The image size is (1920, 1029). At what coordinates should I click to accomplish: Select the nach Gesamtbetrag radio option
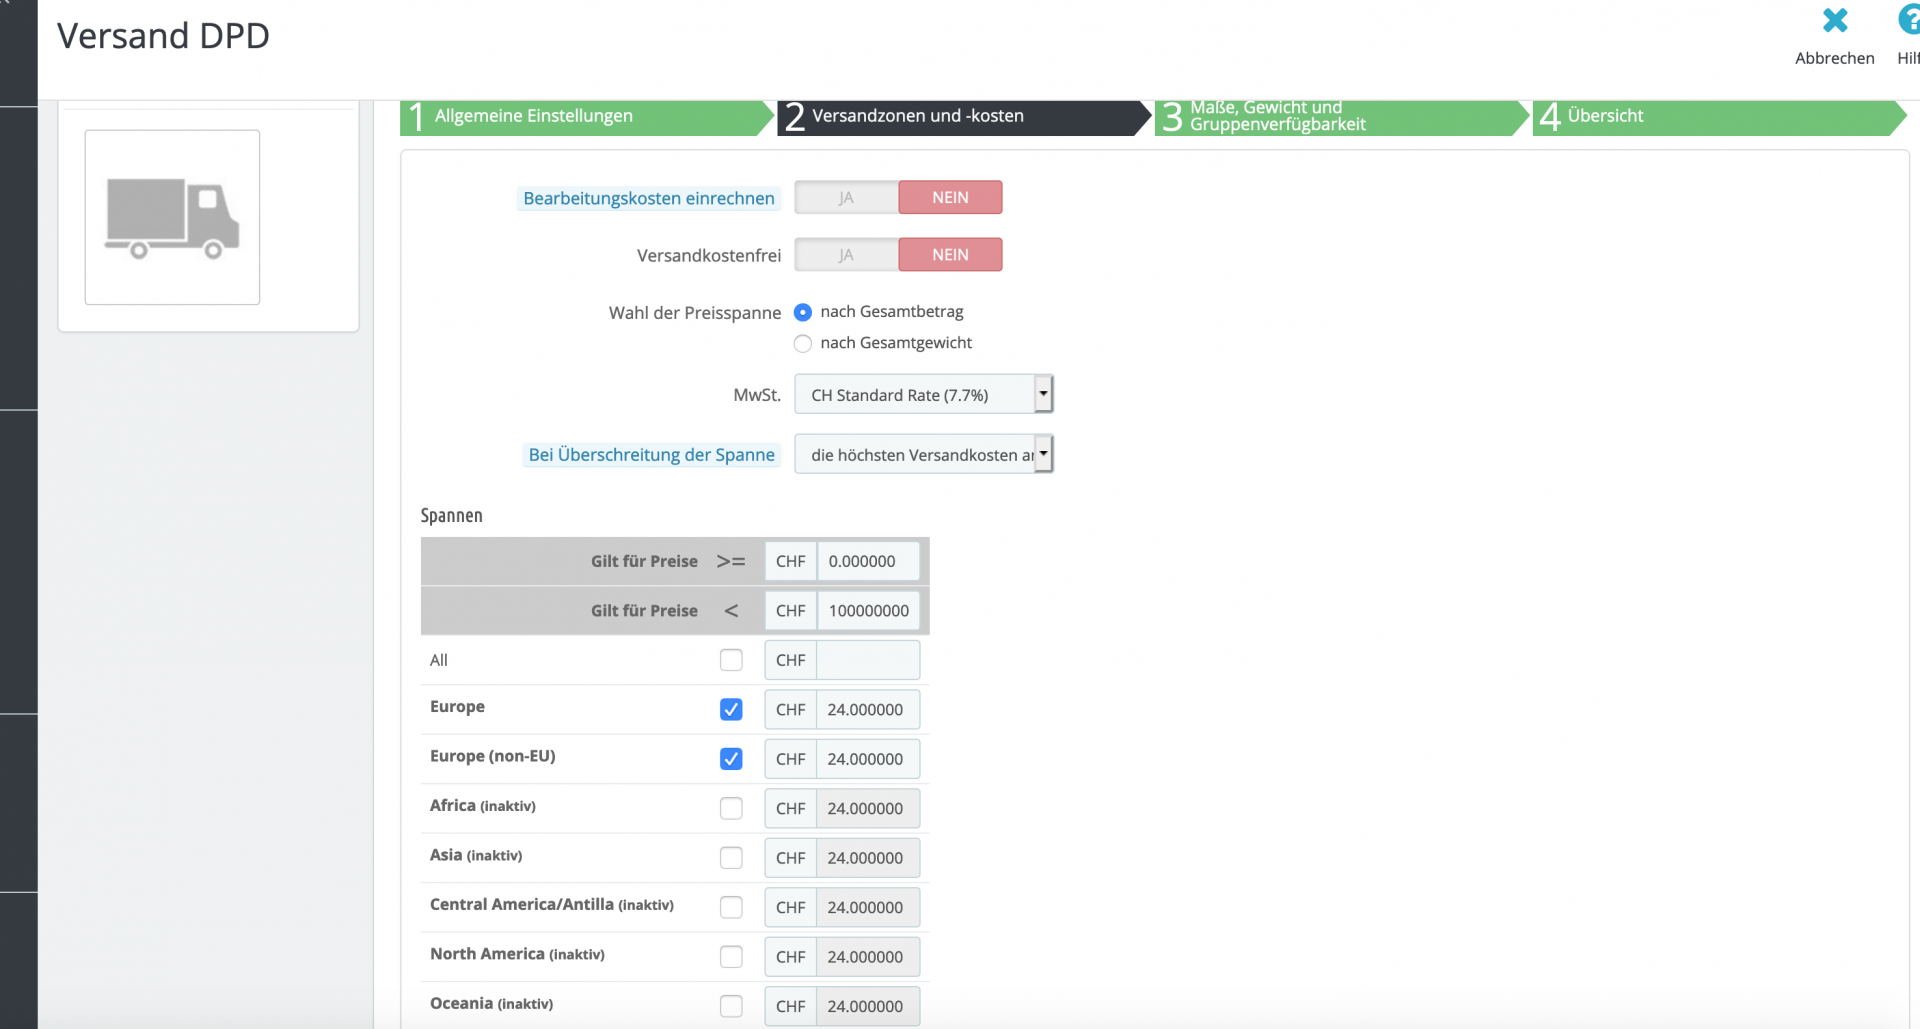[803, 313]
